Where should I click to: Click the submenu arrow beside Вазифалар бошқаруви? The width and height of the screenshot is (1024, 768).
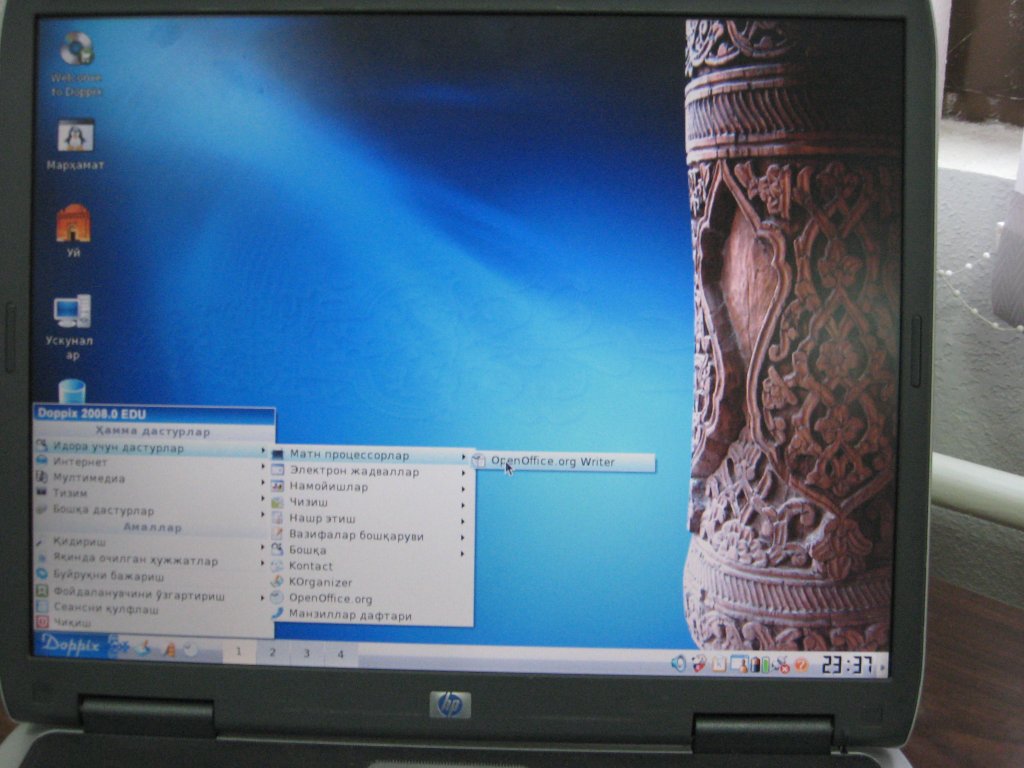[463, 537]
